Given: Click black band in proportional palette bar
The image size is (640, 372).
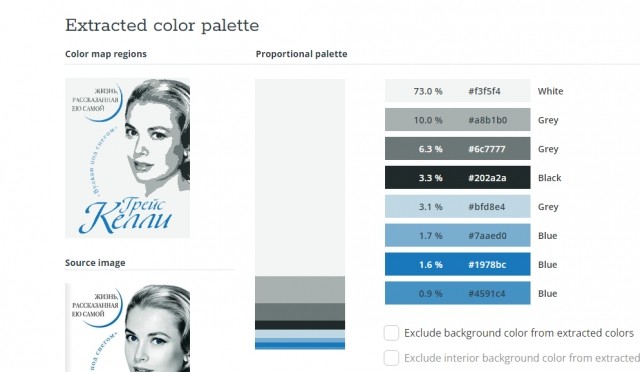Looking at the screenshot, I should (x=300, y=325).
